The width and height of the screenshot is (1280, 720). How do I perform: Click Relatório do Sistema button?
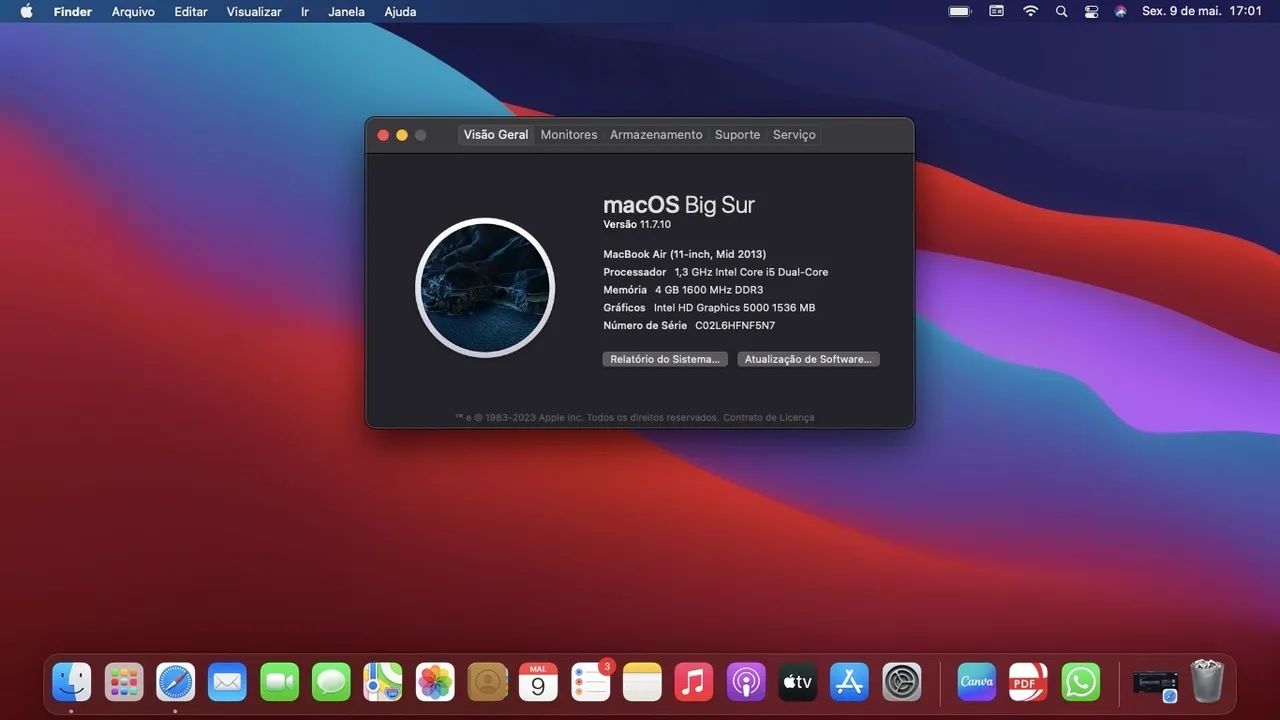click(x=665, y=359)
